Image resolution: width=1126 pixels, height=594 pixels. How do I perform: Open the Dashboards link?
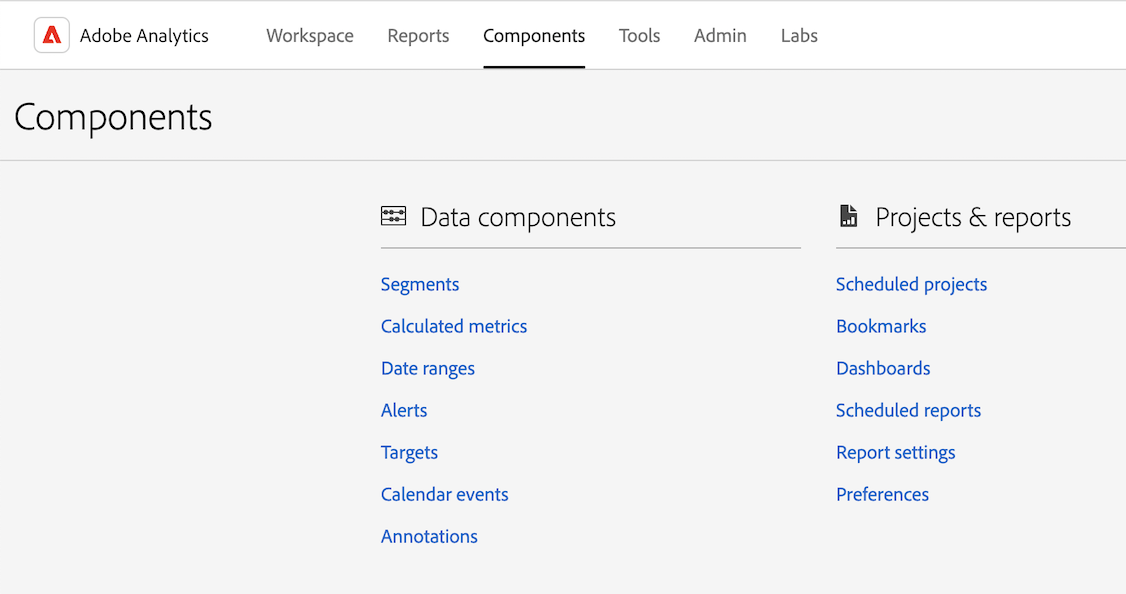pos(883,369)
